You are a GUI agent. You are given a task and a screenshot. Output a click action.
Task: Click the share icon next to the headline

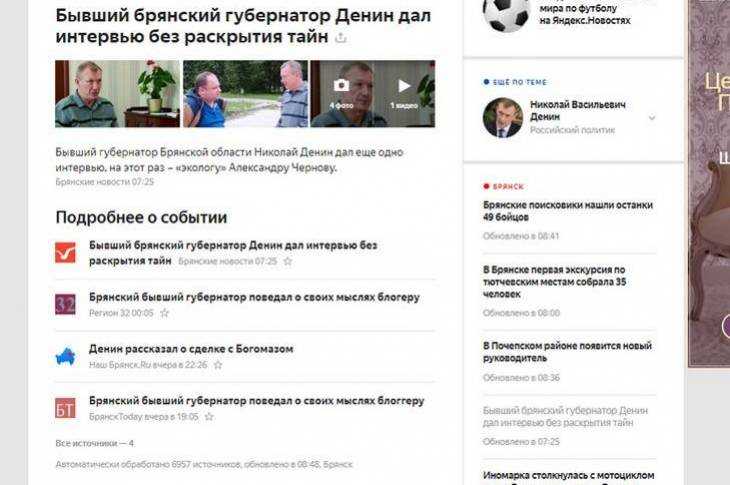[341, 38]
